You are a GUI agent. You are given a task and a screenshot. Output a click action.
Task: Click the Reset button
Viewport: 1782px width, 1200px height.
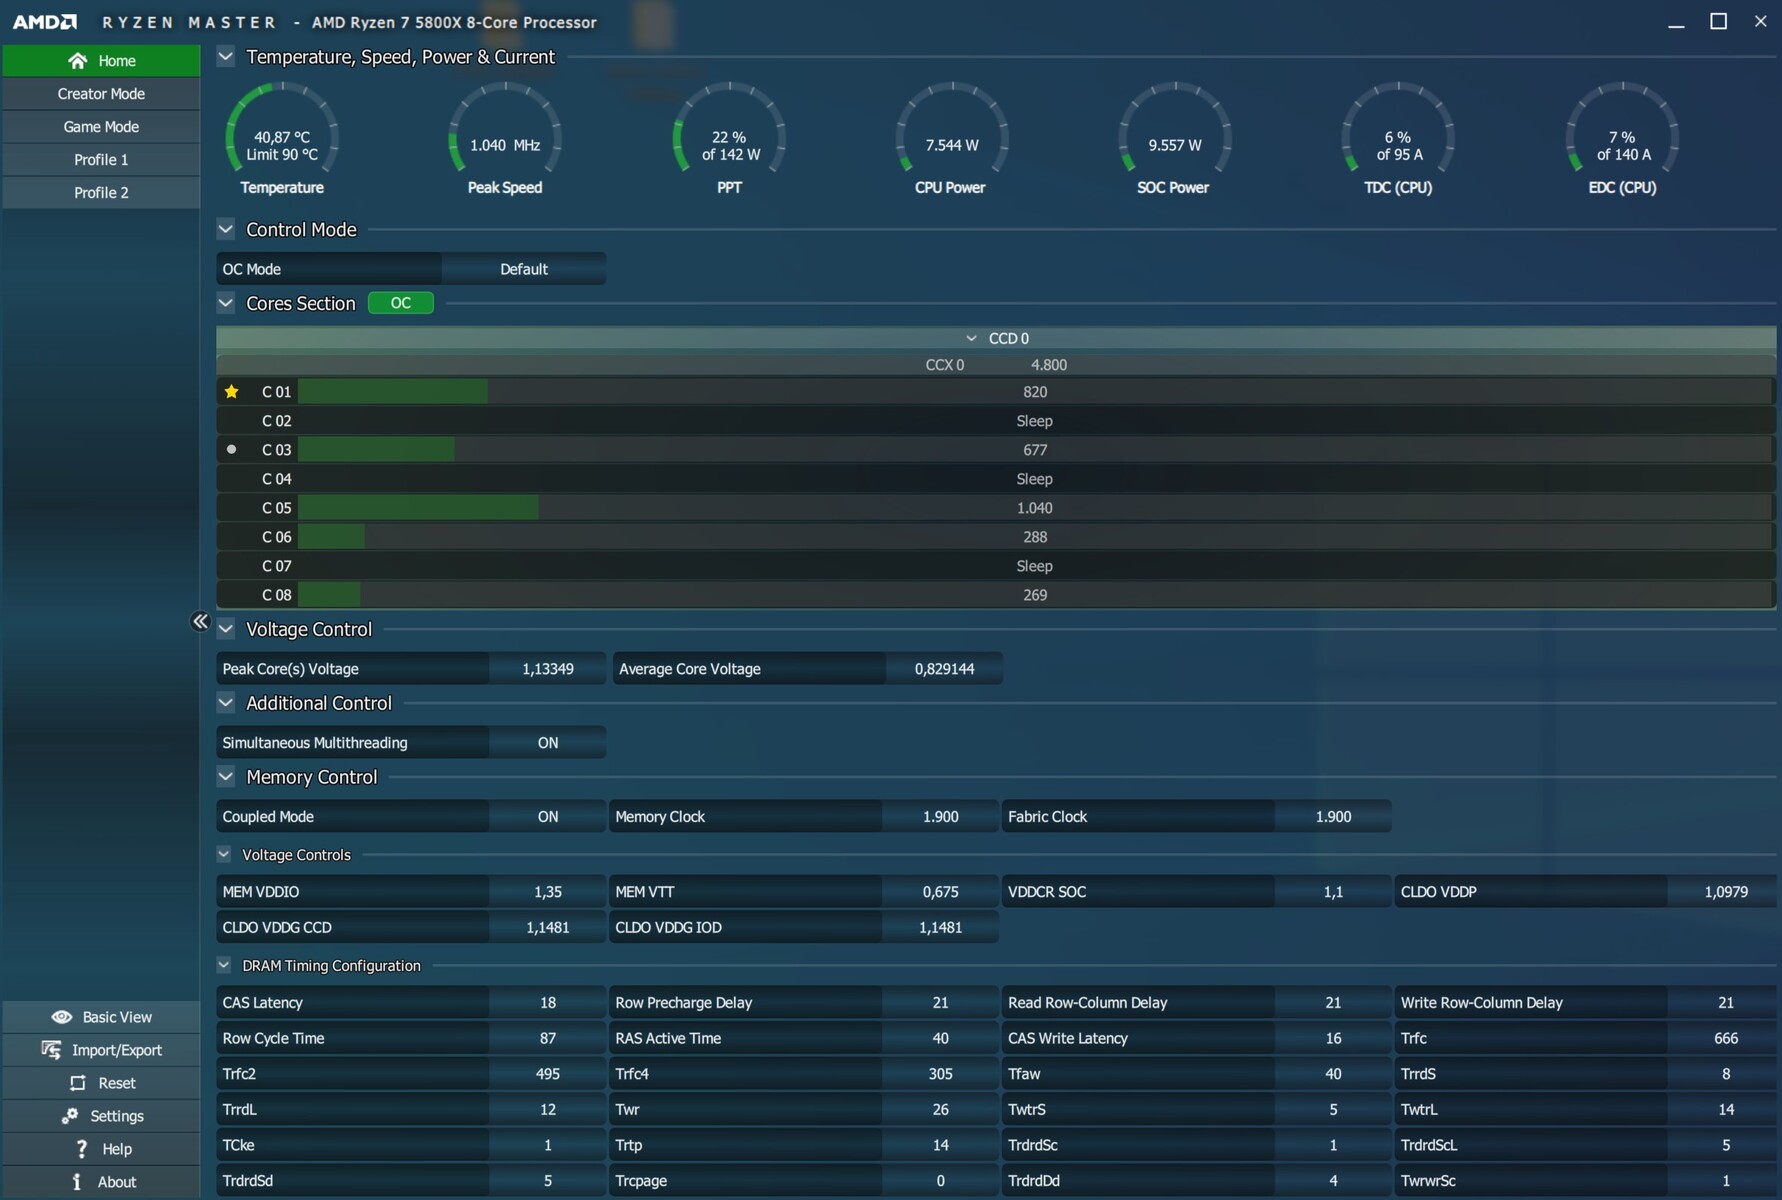coord(101,1083)
